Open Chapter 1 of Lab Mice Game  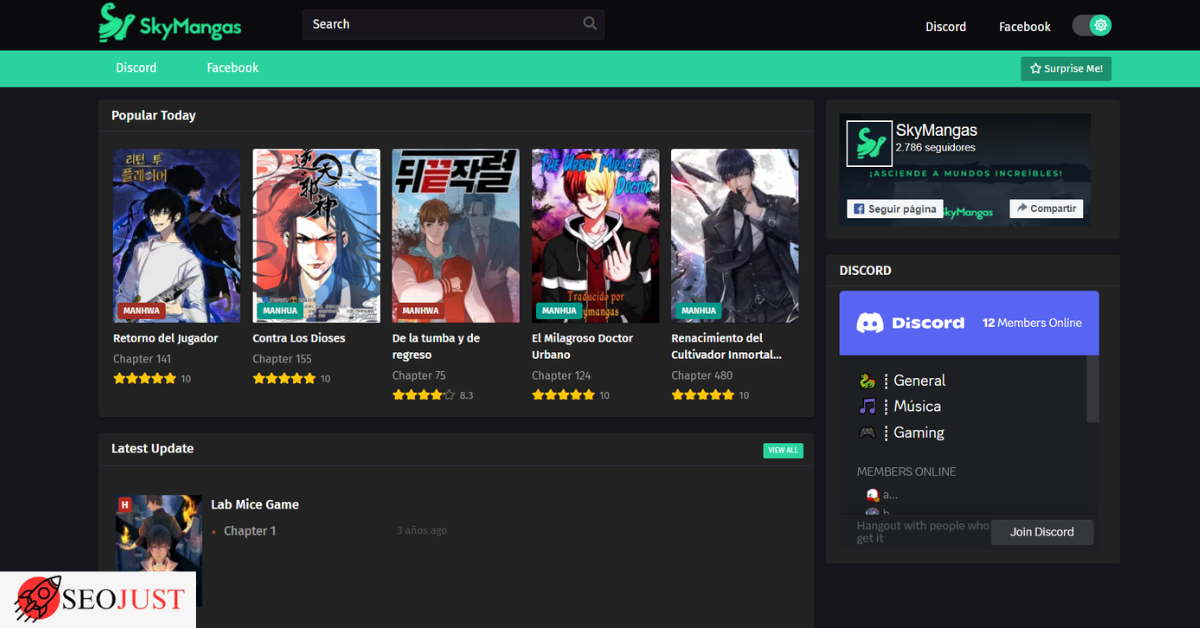pos(250,531)
